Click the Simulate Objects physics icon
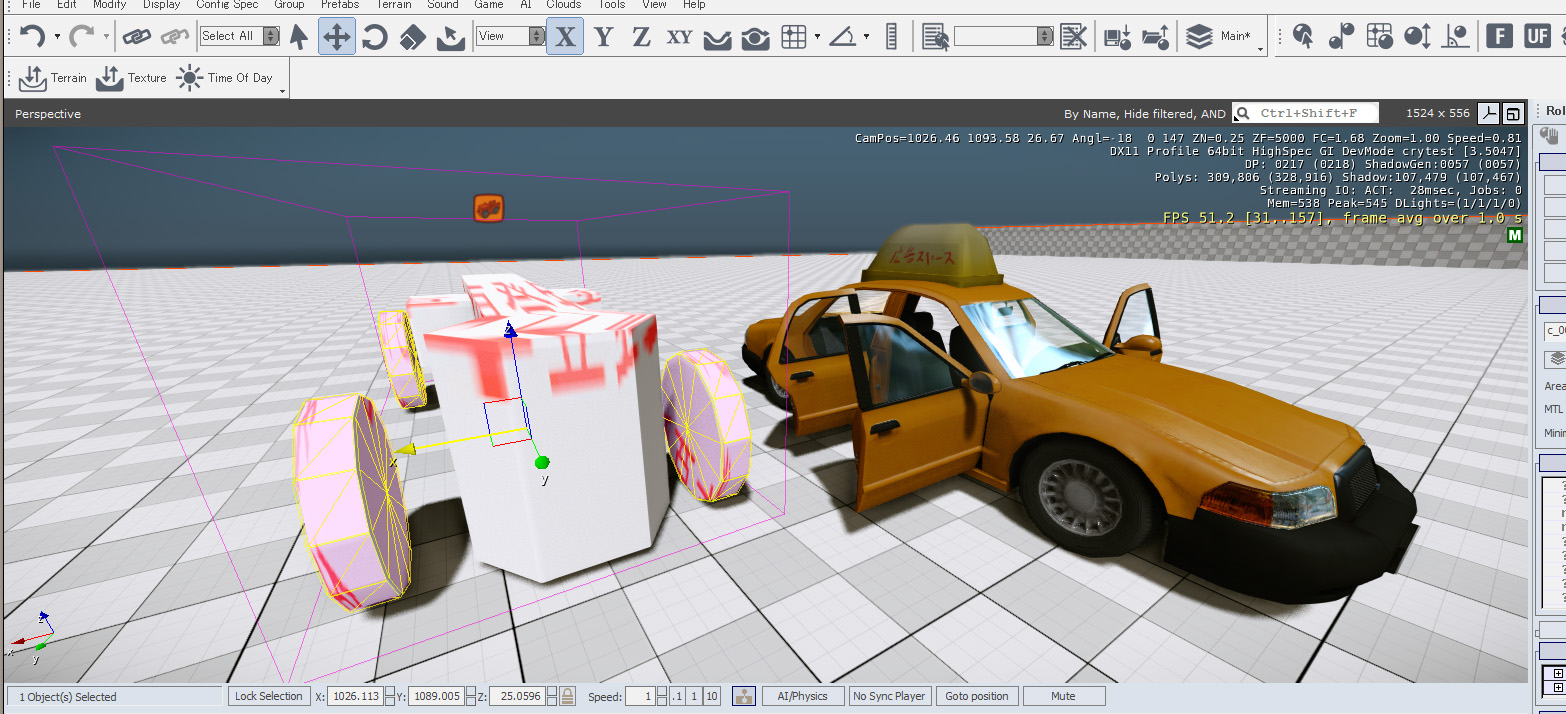Image resolution: width=1566 pixels, height=714 pixels. [1379, 37]
